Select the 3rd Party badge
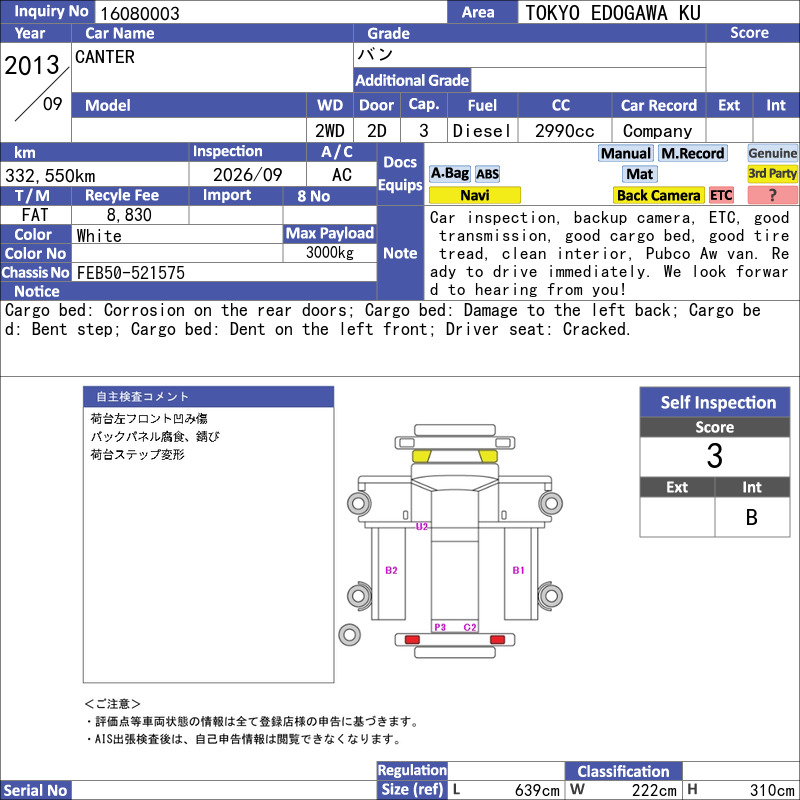800x800 pixels. (772, 174)
